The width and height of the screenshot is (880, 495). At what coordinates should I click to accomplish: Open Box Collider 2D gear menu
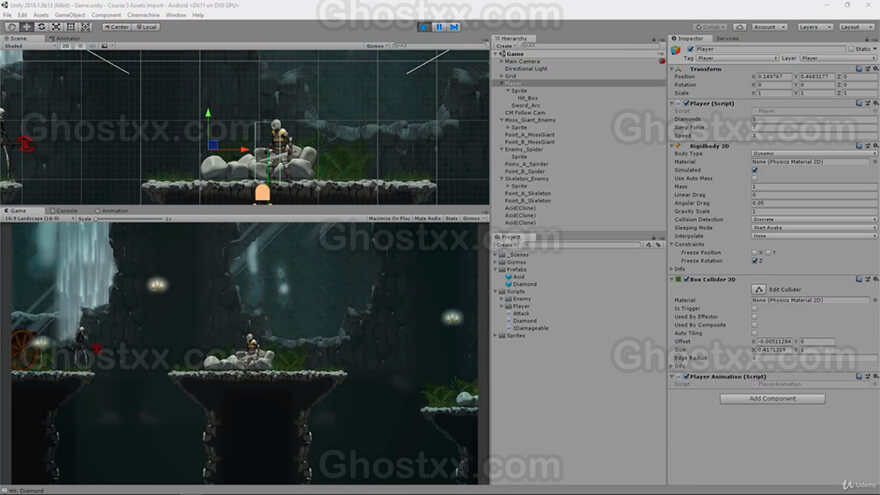click(875, 279)
